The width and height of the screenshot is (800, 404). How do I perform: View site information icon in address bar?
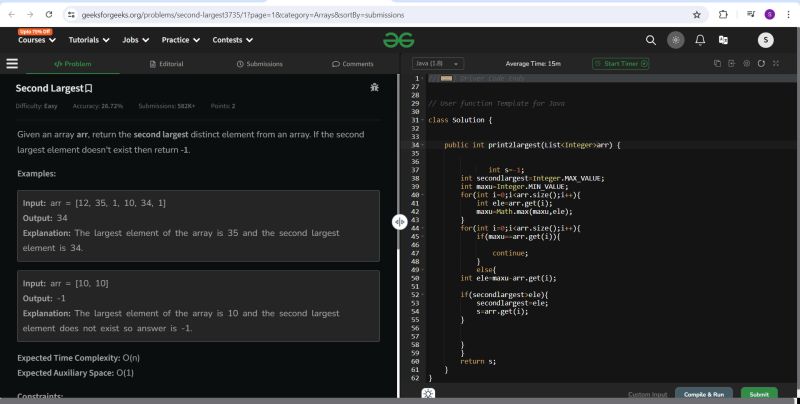(71, 15)
